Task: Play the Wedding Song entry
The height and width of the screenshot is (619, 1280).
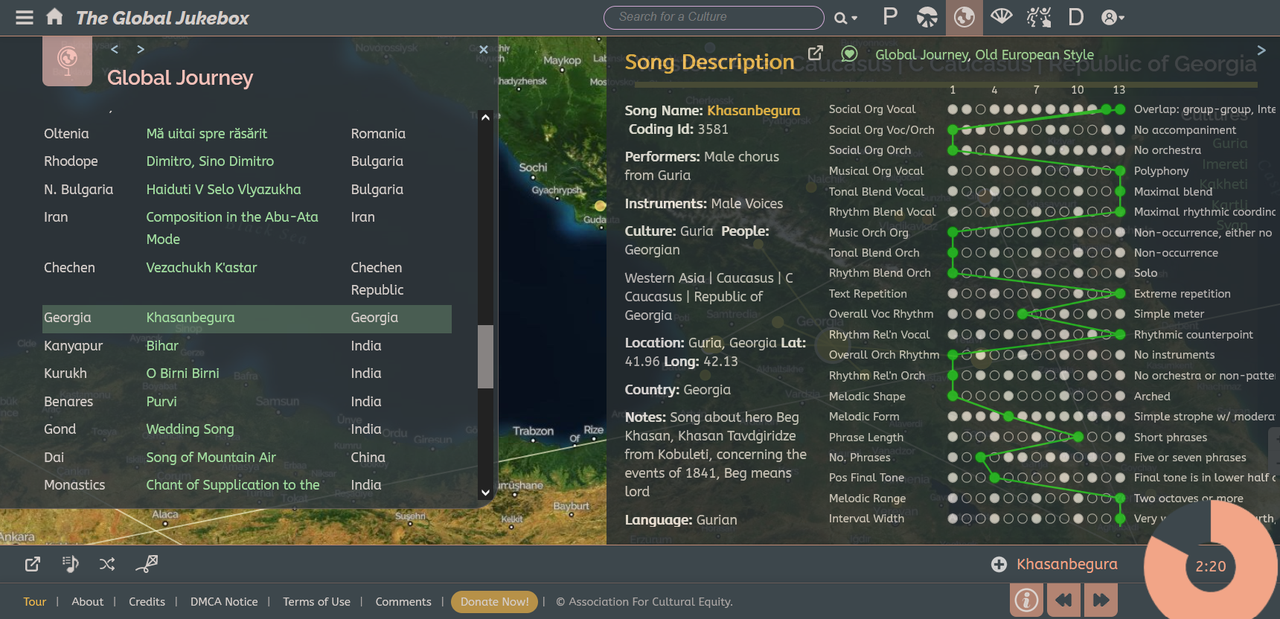Action: click(x=190, y=429)
